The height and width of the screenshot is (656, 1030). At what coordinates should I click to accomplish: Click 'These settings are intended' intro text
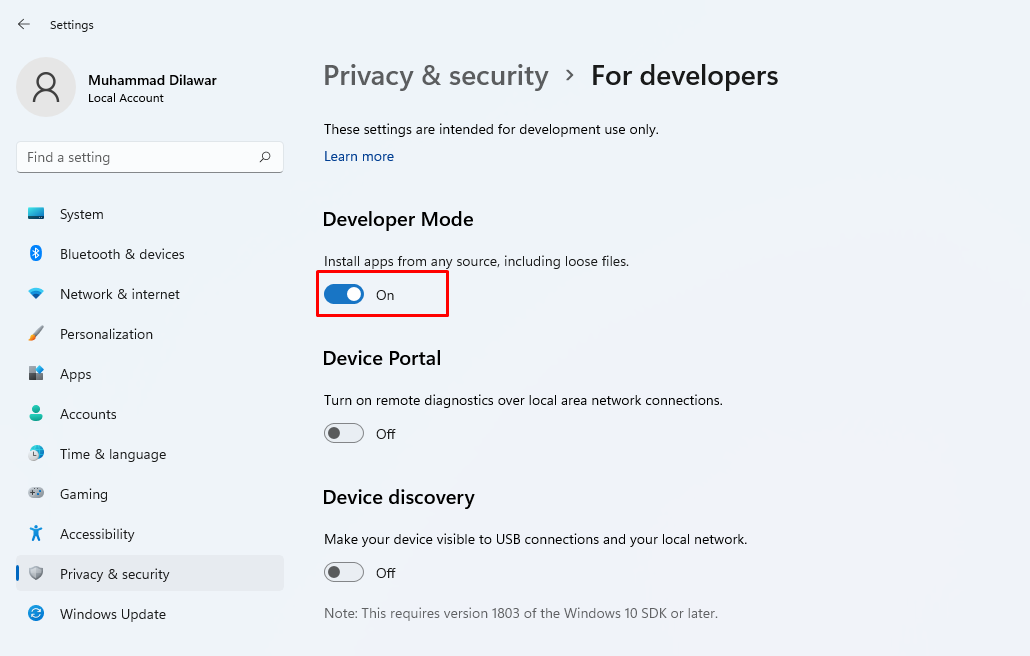pos(491,129)
